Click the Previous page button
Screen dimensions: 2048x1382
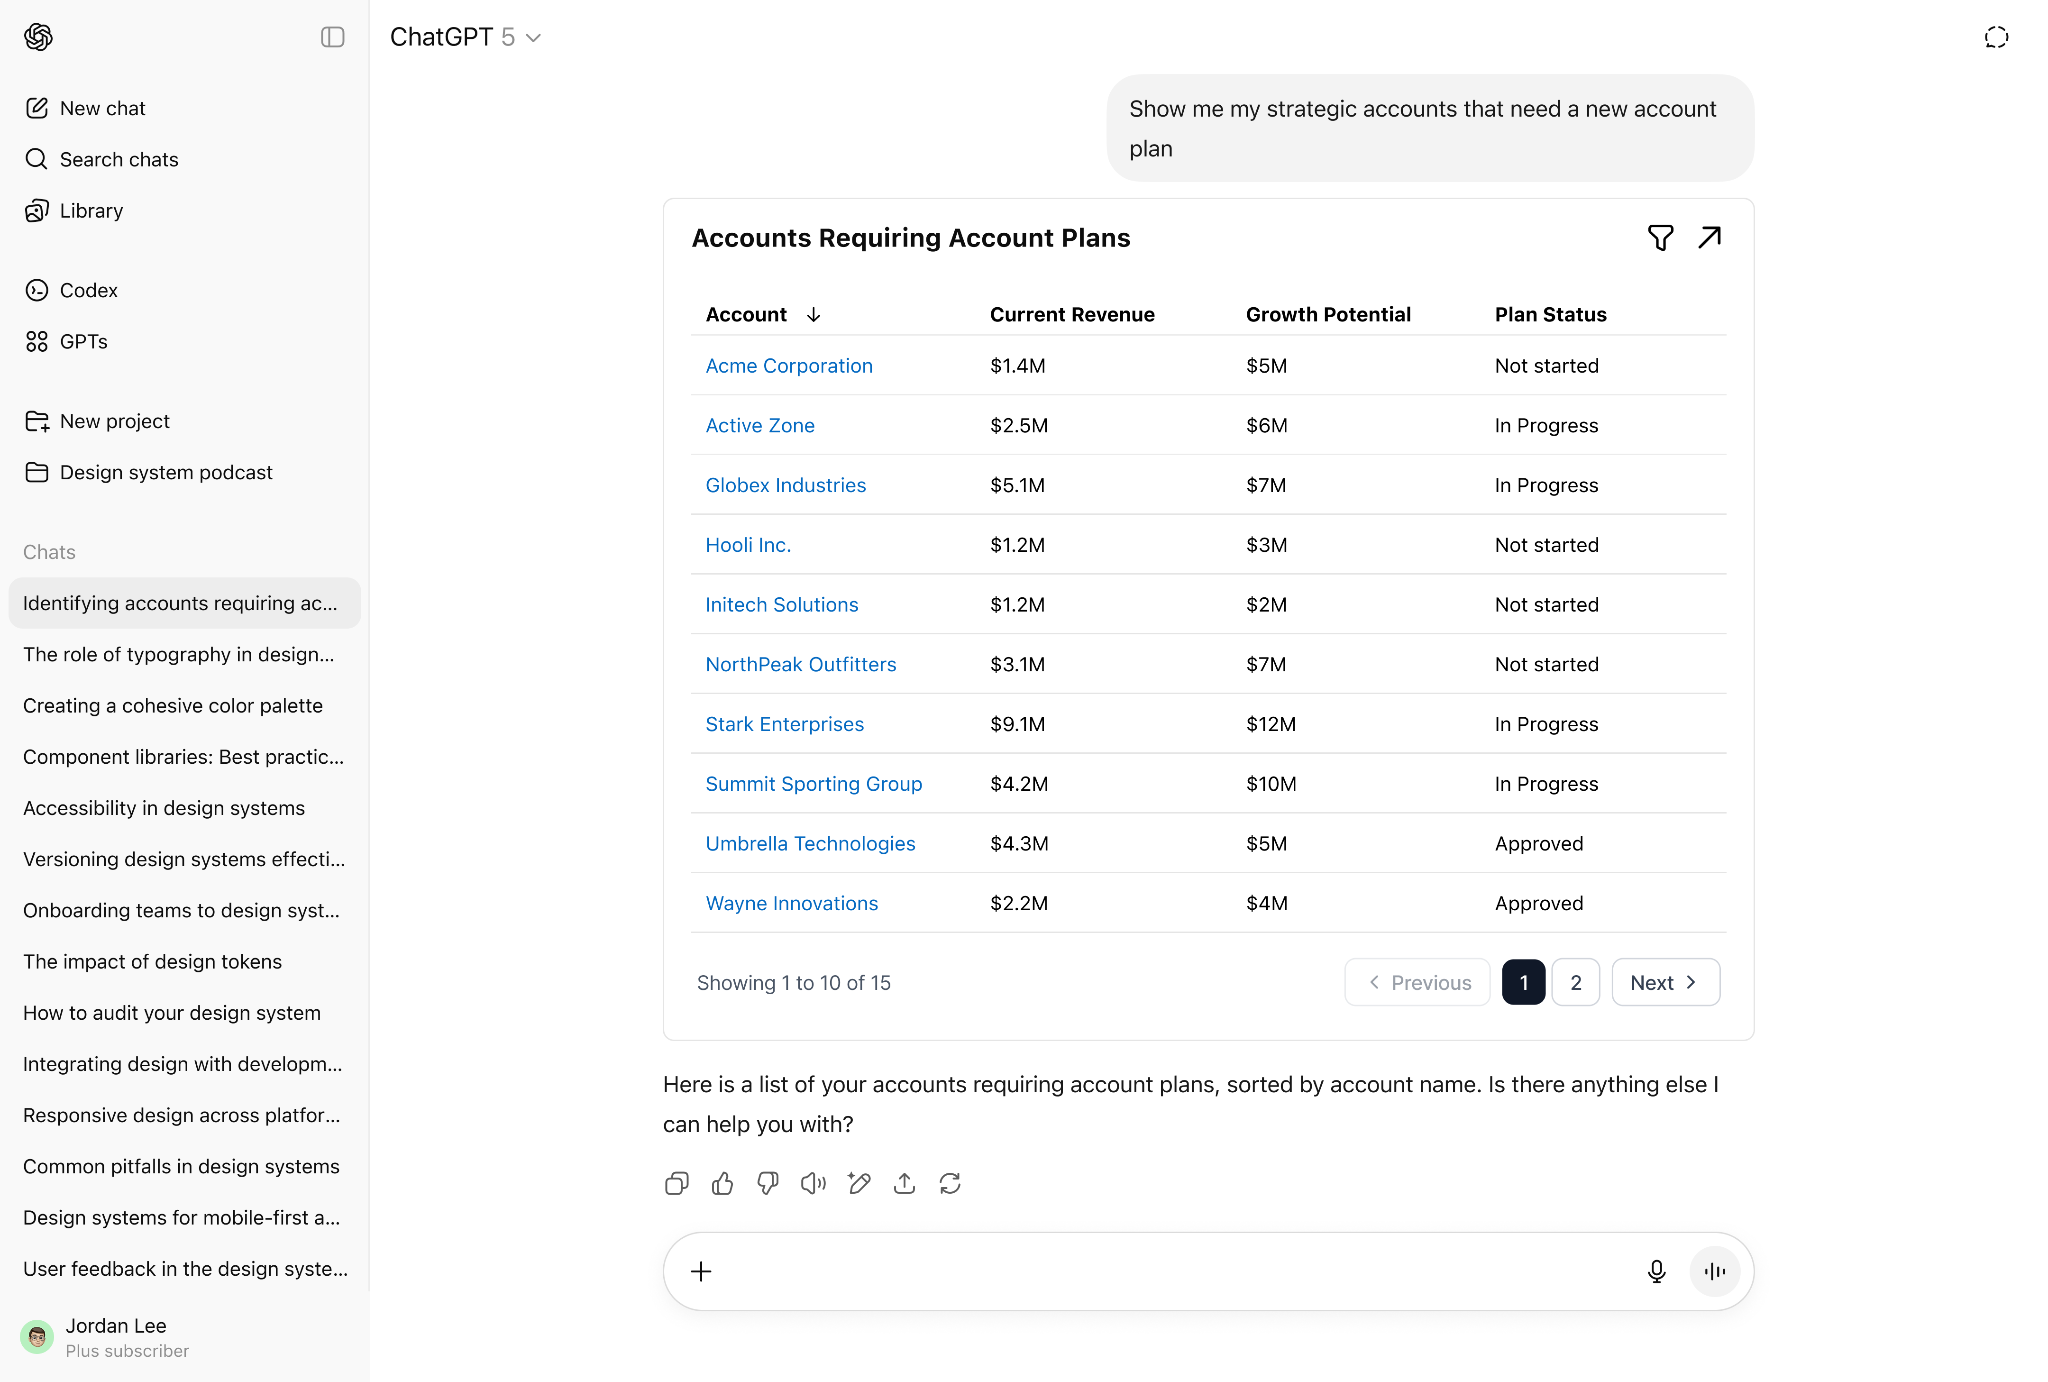(1417, 982)
